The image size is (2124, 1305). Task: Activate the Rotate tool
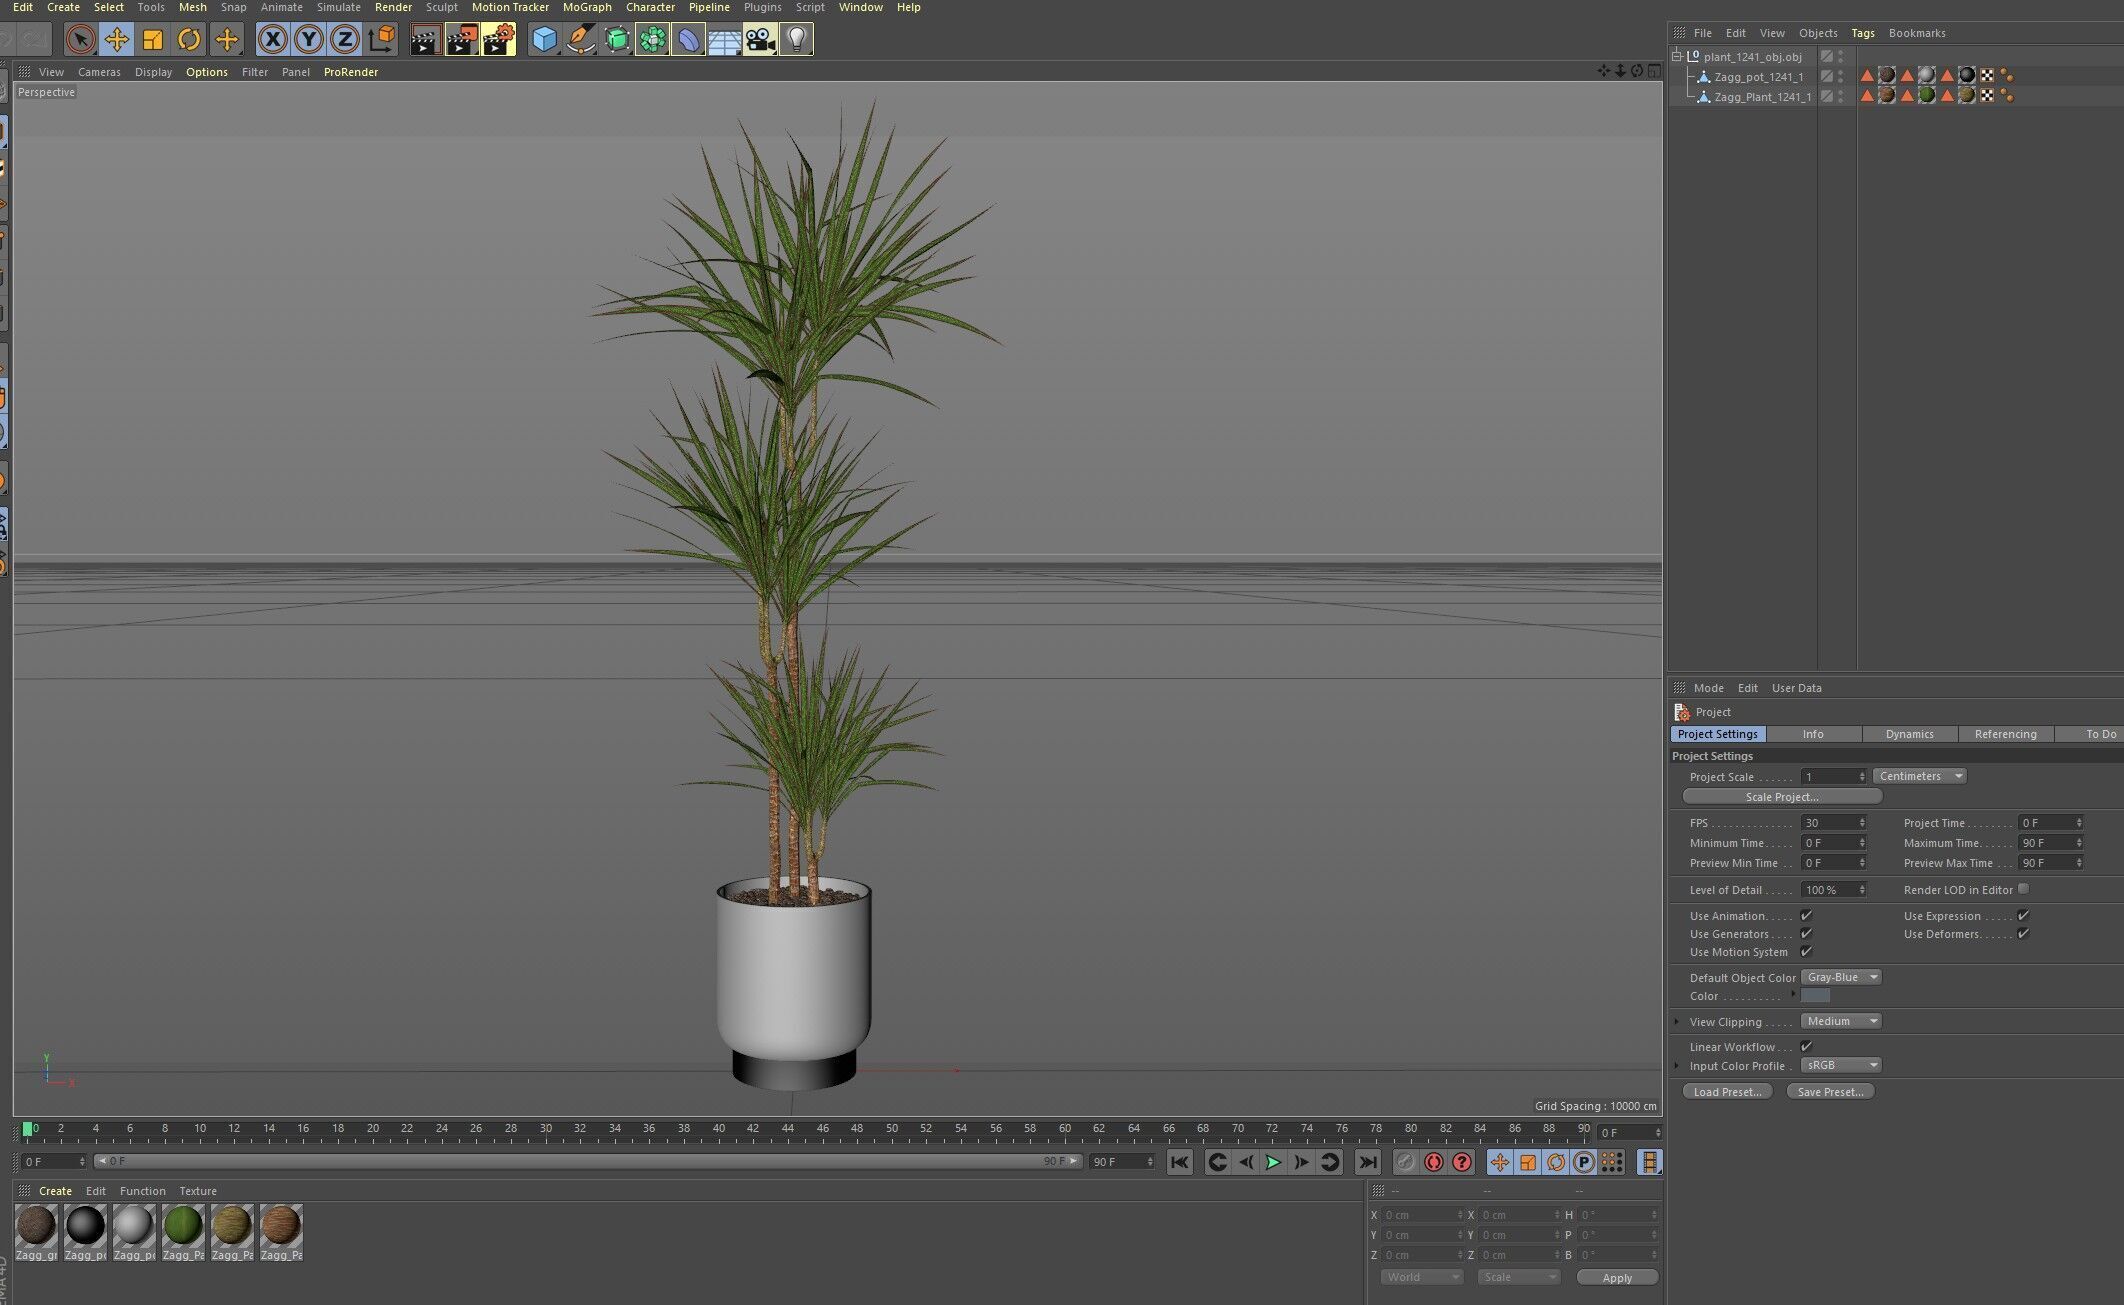point(189,40)
